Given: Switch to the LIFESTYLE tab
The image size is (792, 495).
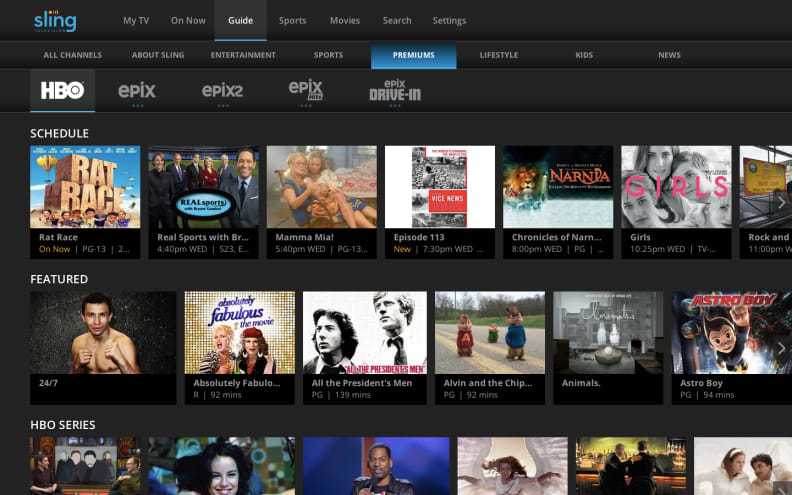Looking at the screenshot, I should coord(499,55).
